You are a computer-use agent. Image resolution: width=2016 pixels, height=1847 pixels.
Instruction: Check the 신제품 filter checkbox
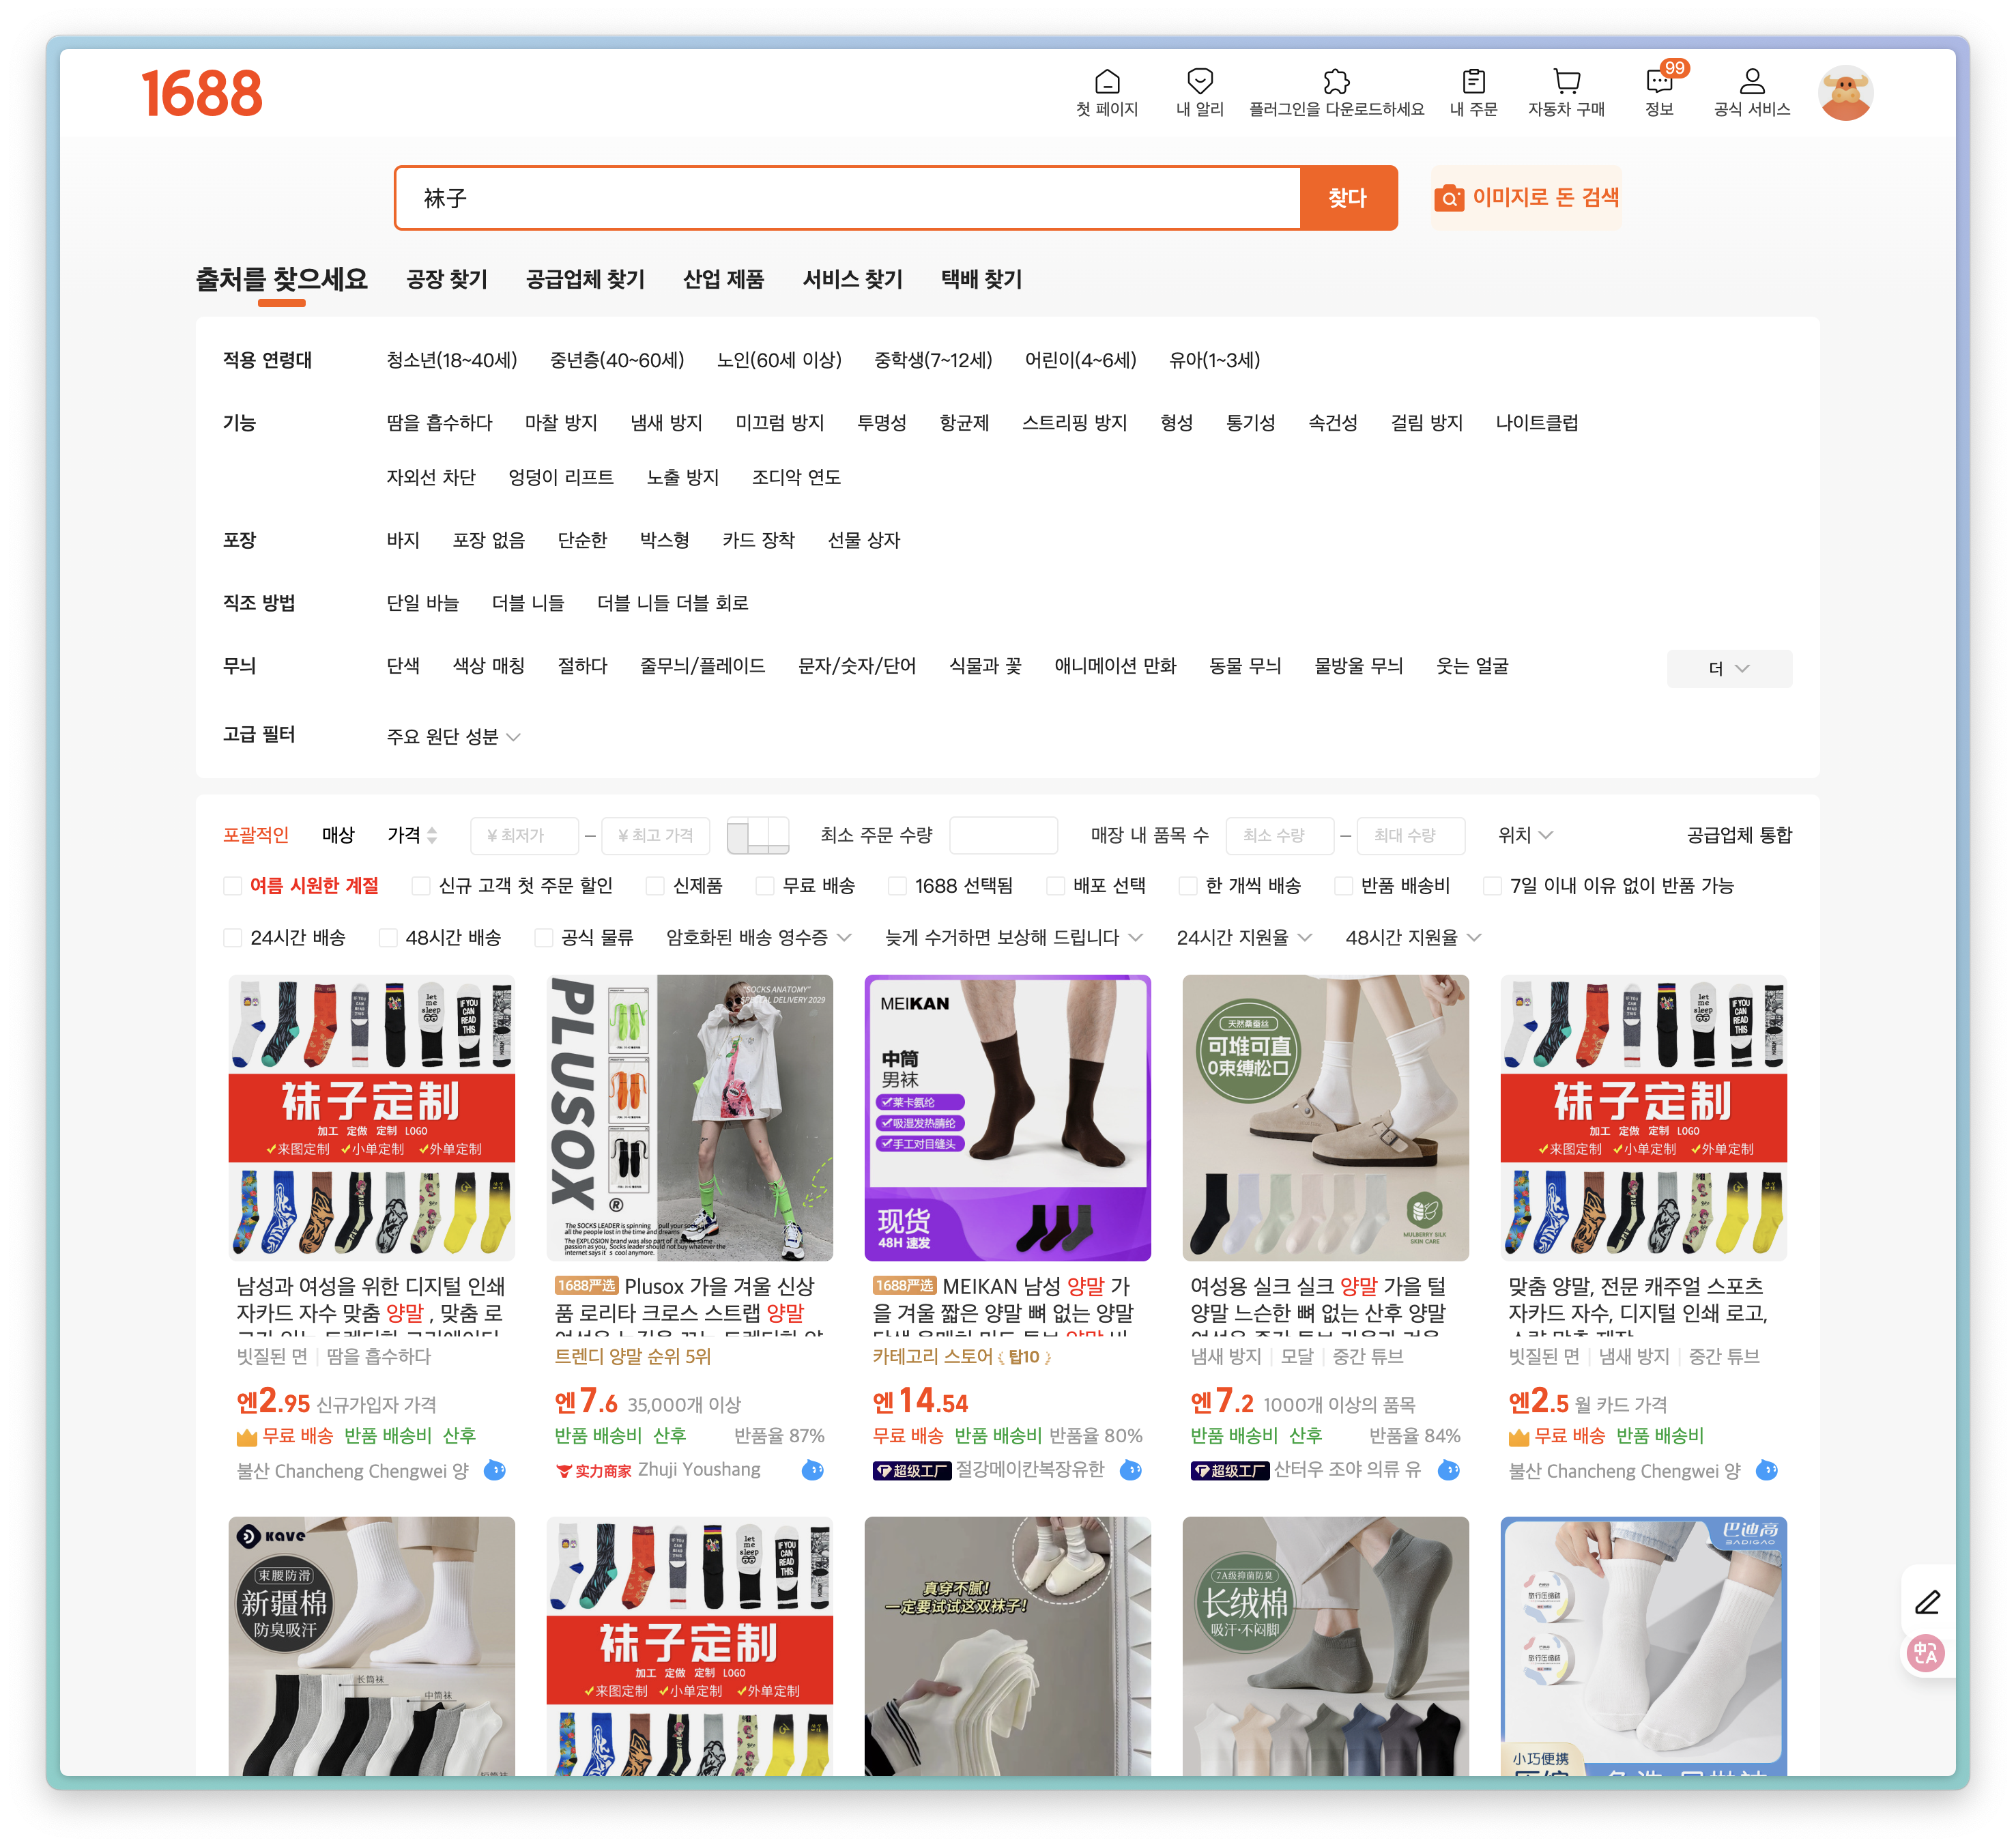656,886
